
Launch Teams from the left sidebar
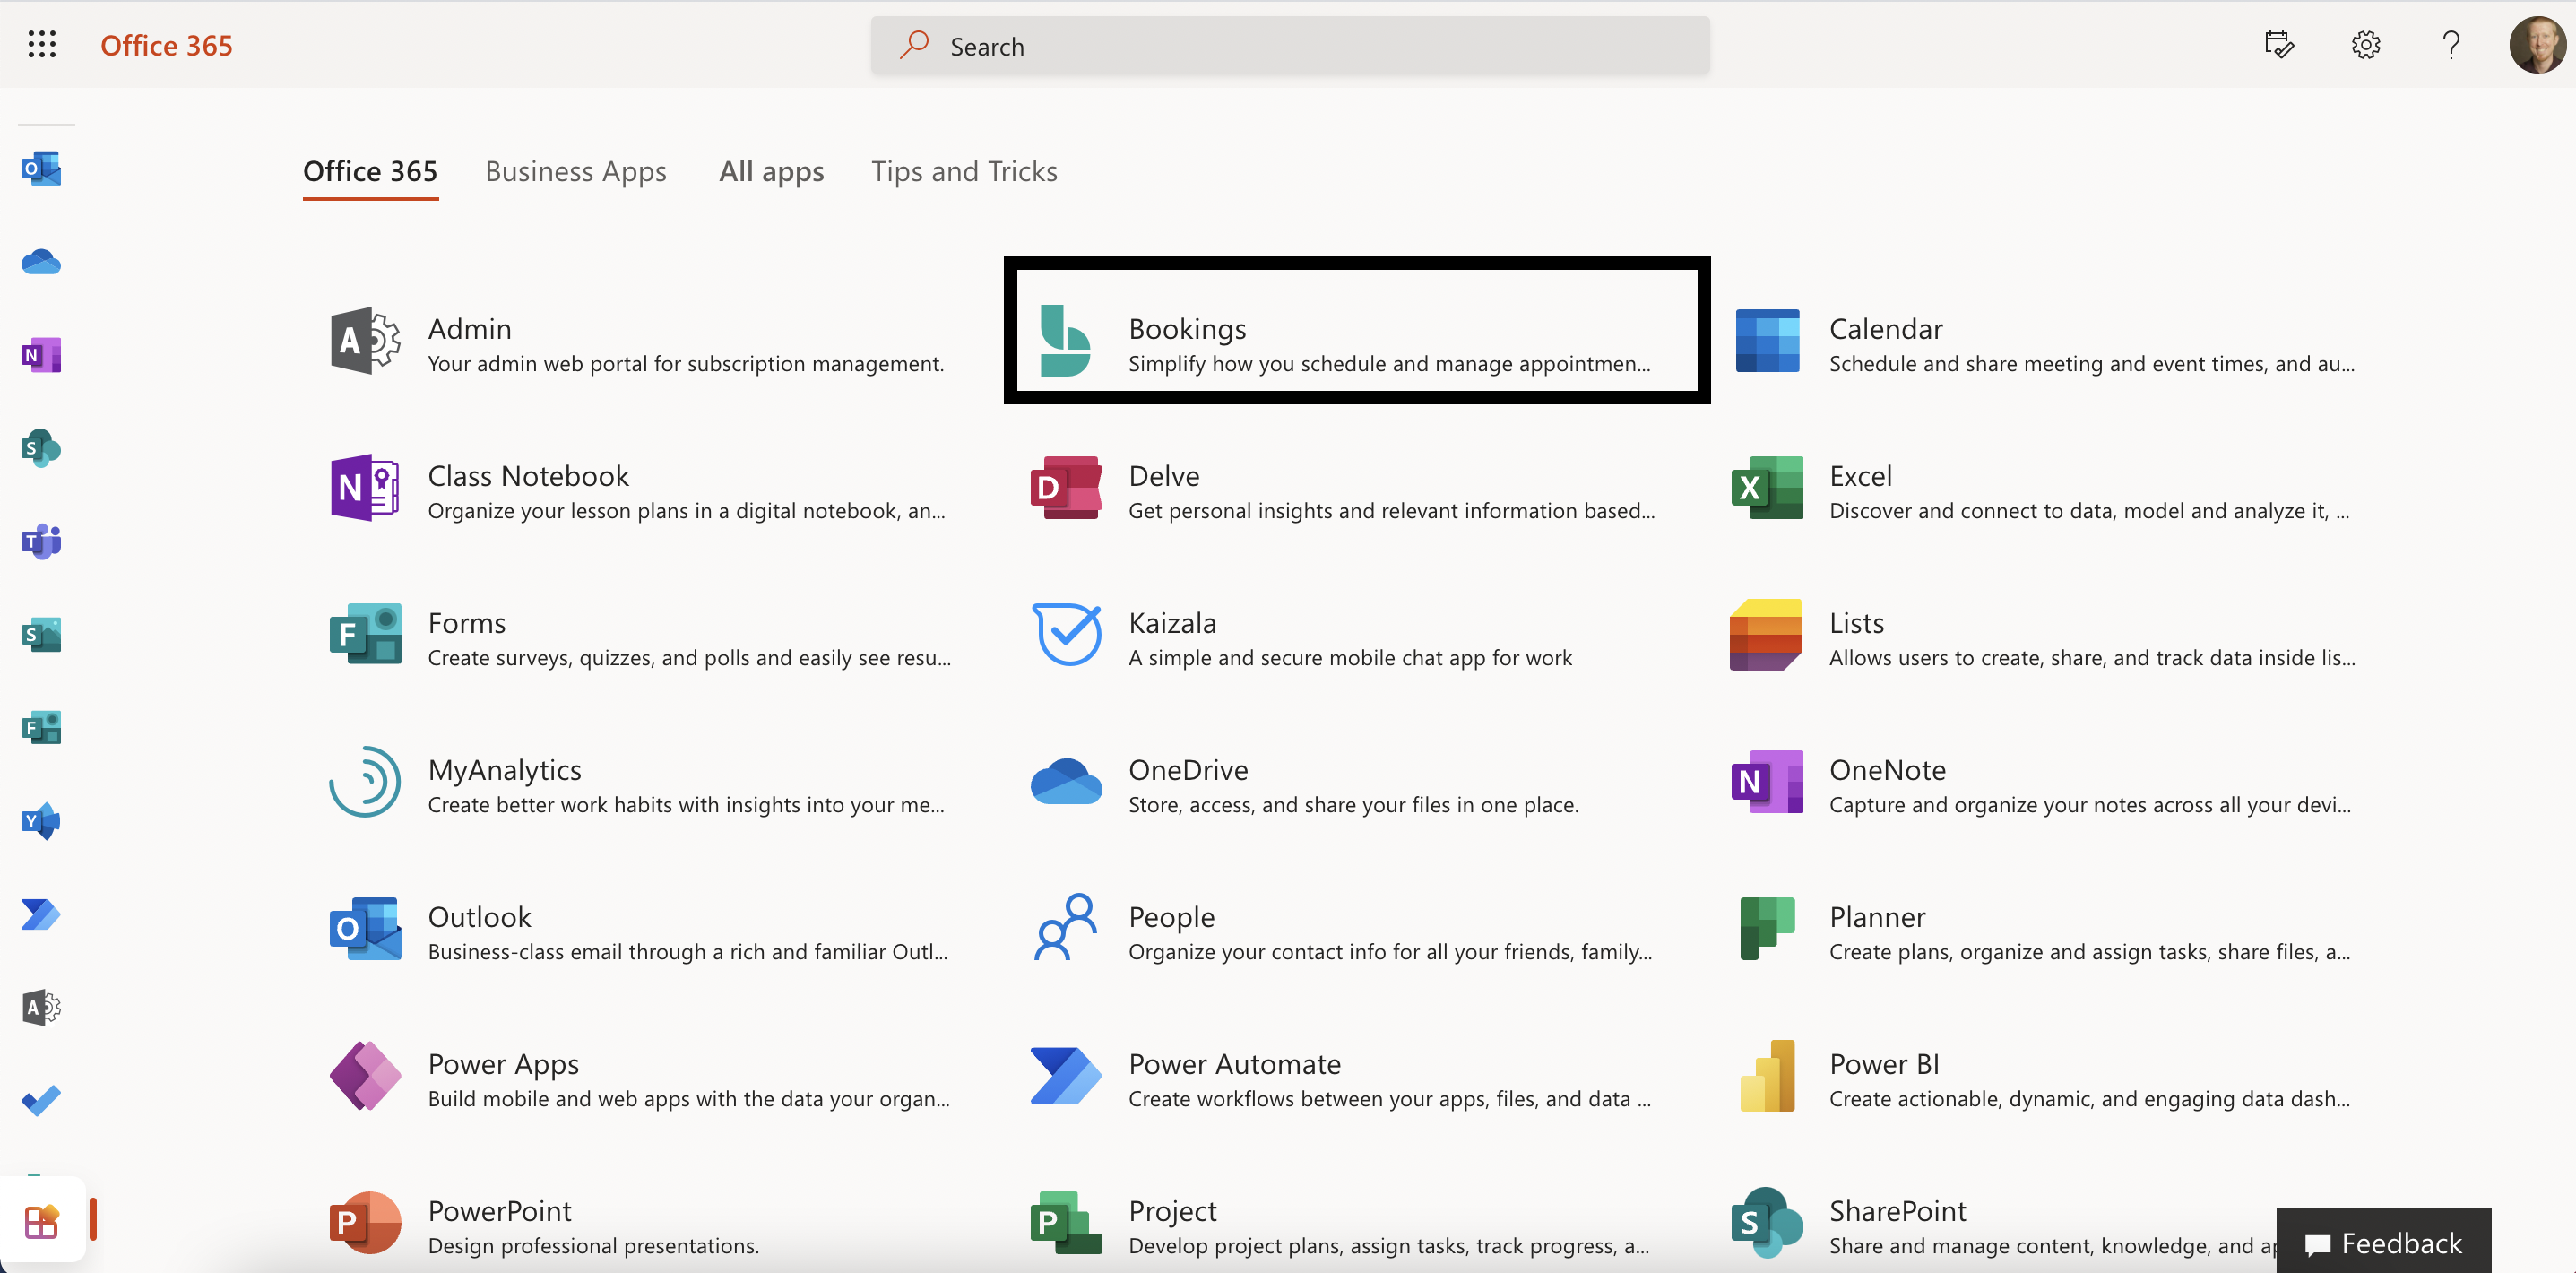click(x=41, y=541)
